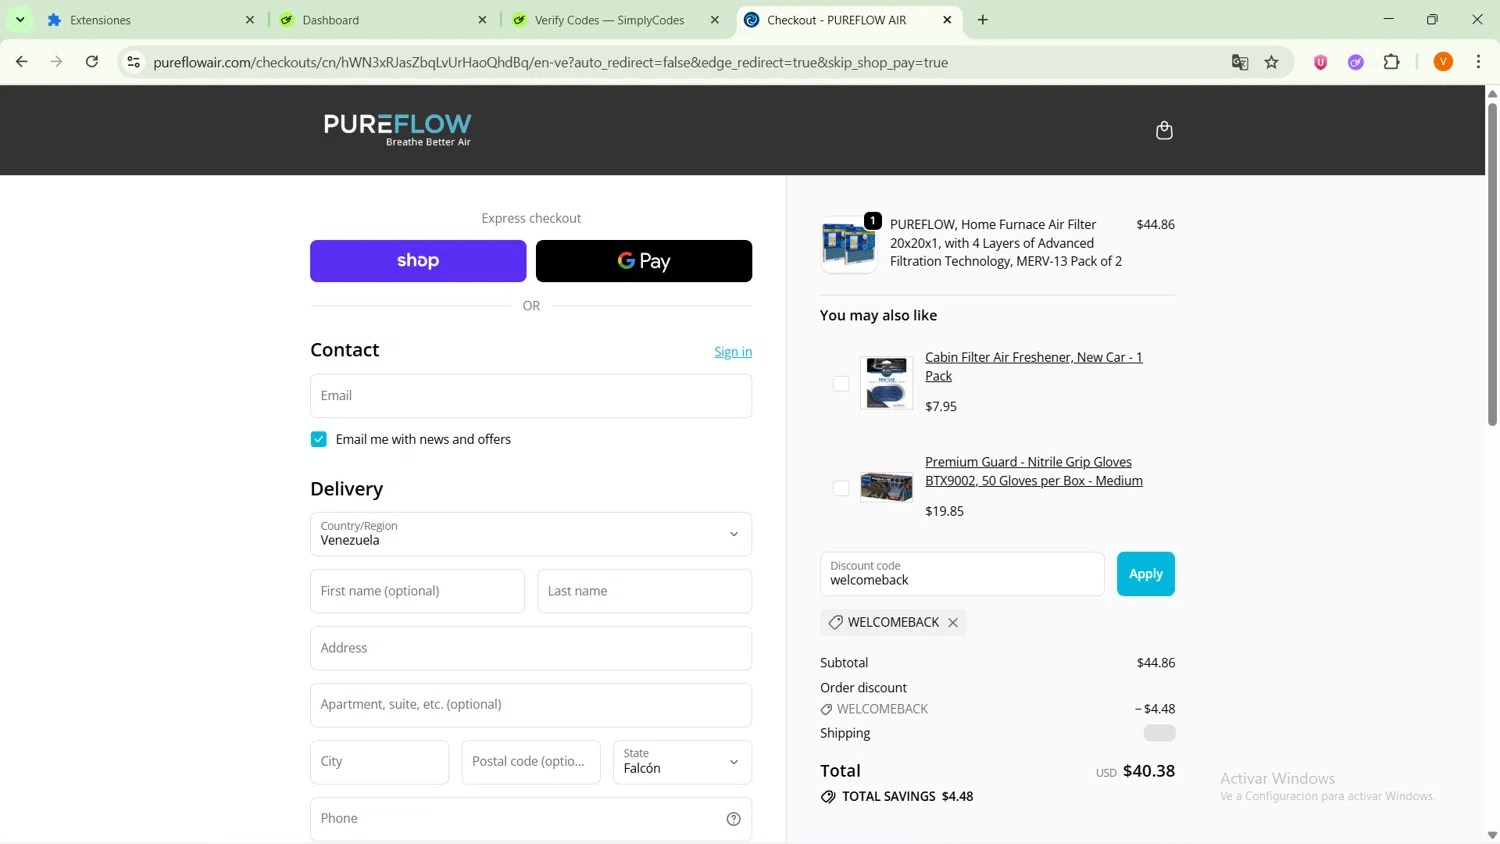Viewport: 1500px width, 844px height.
Task: Open the Extensions puzzle icon
Action: click(x=1392, y=62)
